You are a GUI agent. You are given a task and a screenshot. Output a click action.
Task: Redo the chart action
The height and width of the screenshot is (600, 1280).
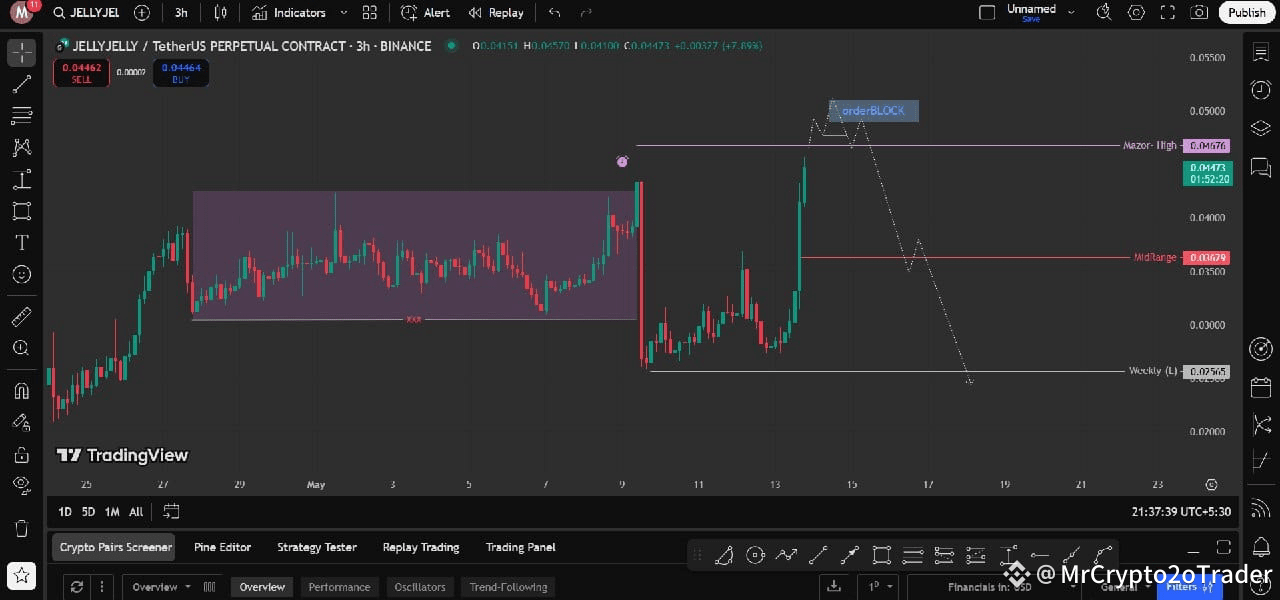pos(586,13)
